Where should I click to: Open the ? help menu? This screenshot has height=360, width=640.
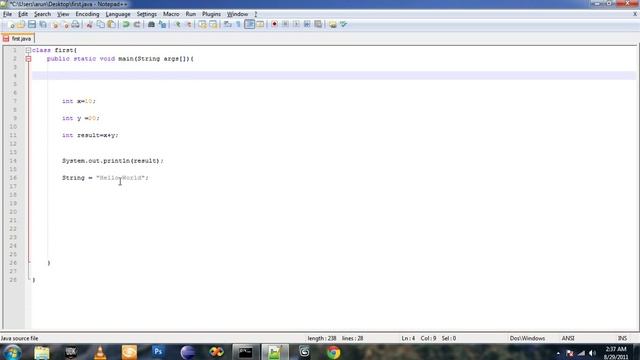(x=256, y=14)
